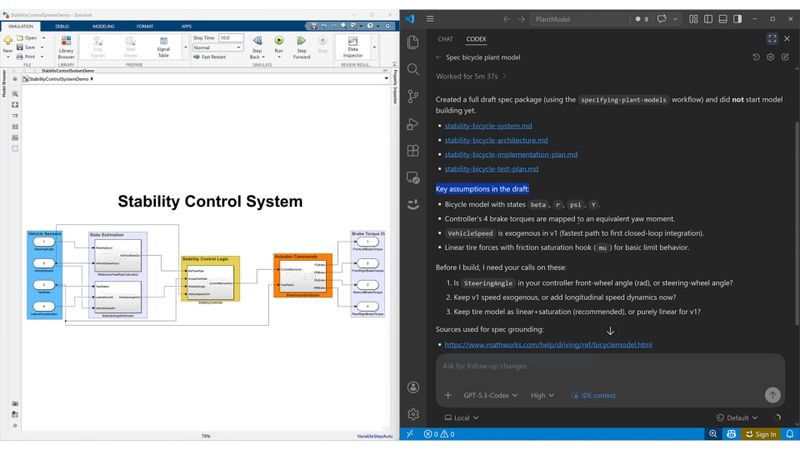Add attachment with plus icon in prompt box
This screenshot has width=800, height=450.
(448, 395)
